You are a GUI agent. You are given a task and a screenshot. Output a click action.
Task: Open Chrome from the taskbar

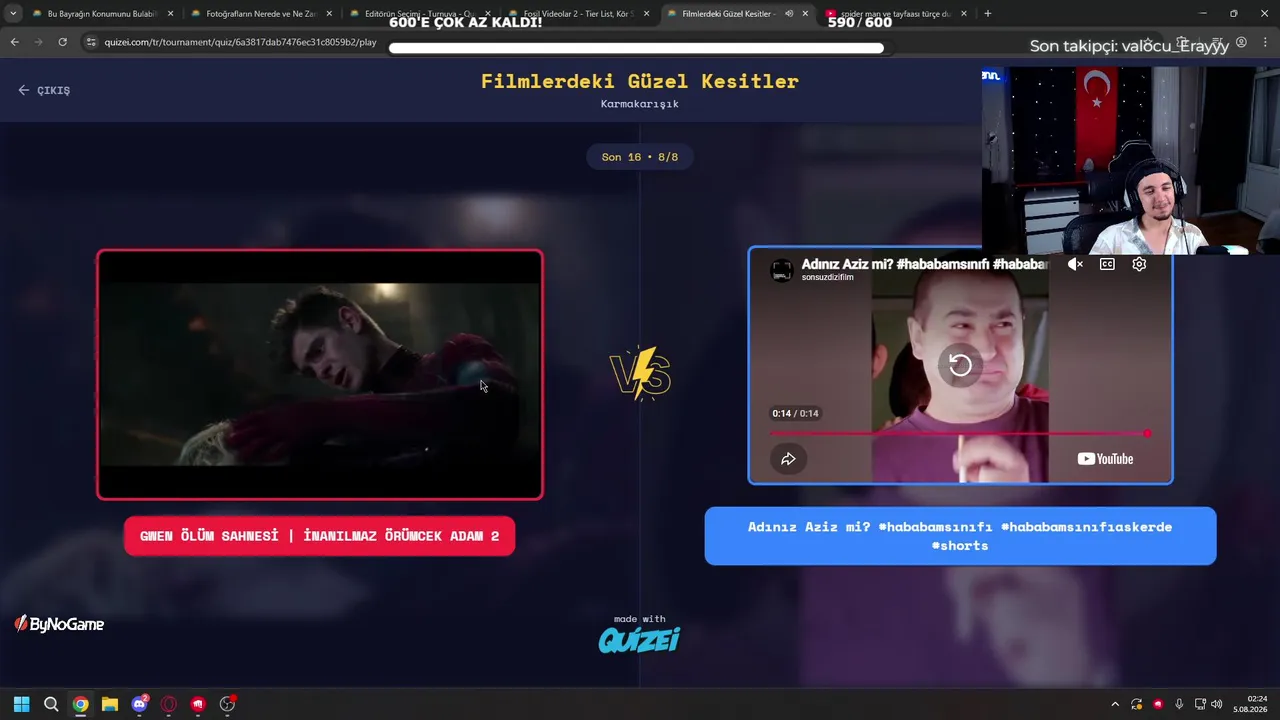(x=80, y=704)
